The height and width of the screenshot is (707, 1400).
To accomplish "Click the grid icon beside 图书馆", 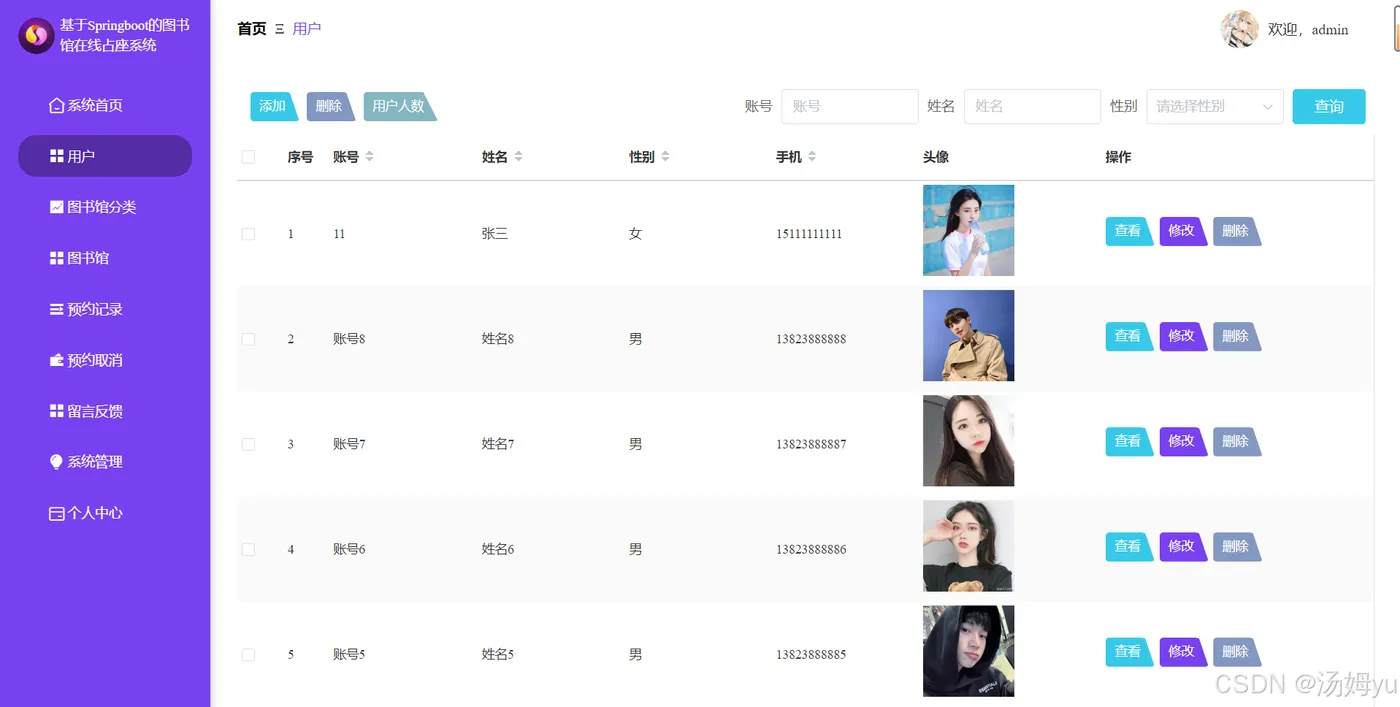I will [x=57, y=258].
